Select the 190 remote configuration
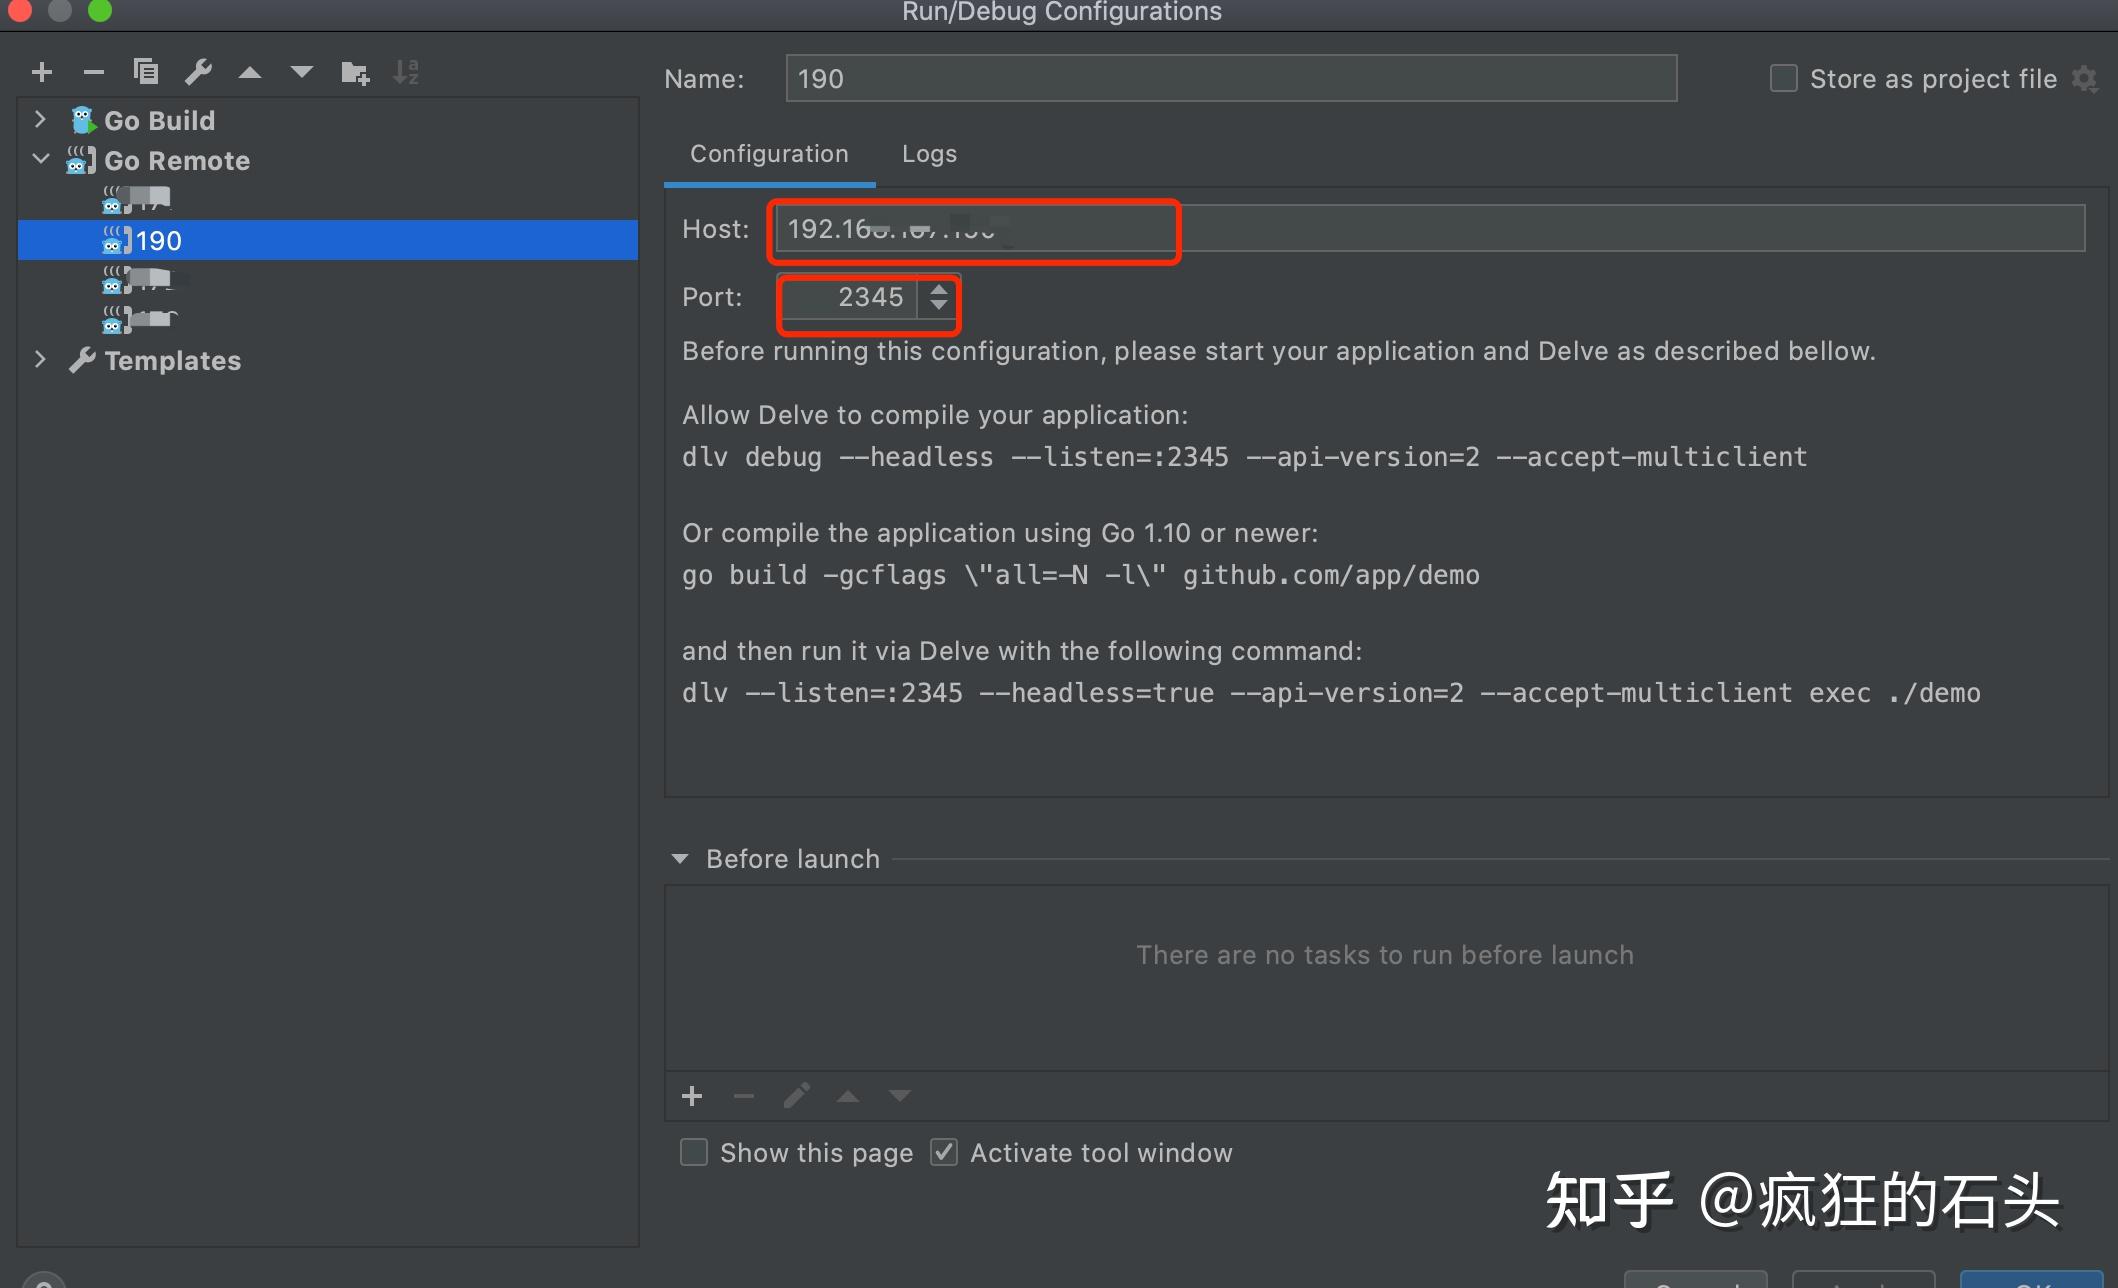The height and width of the screenshot is (1288, 2118). (328, 240)
